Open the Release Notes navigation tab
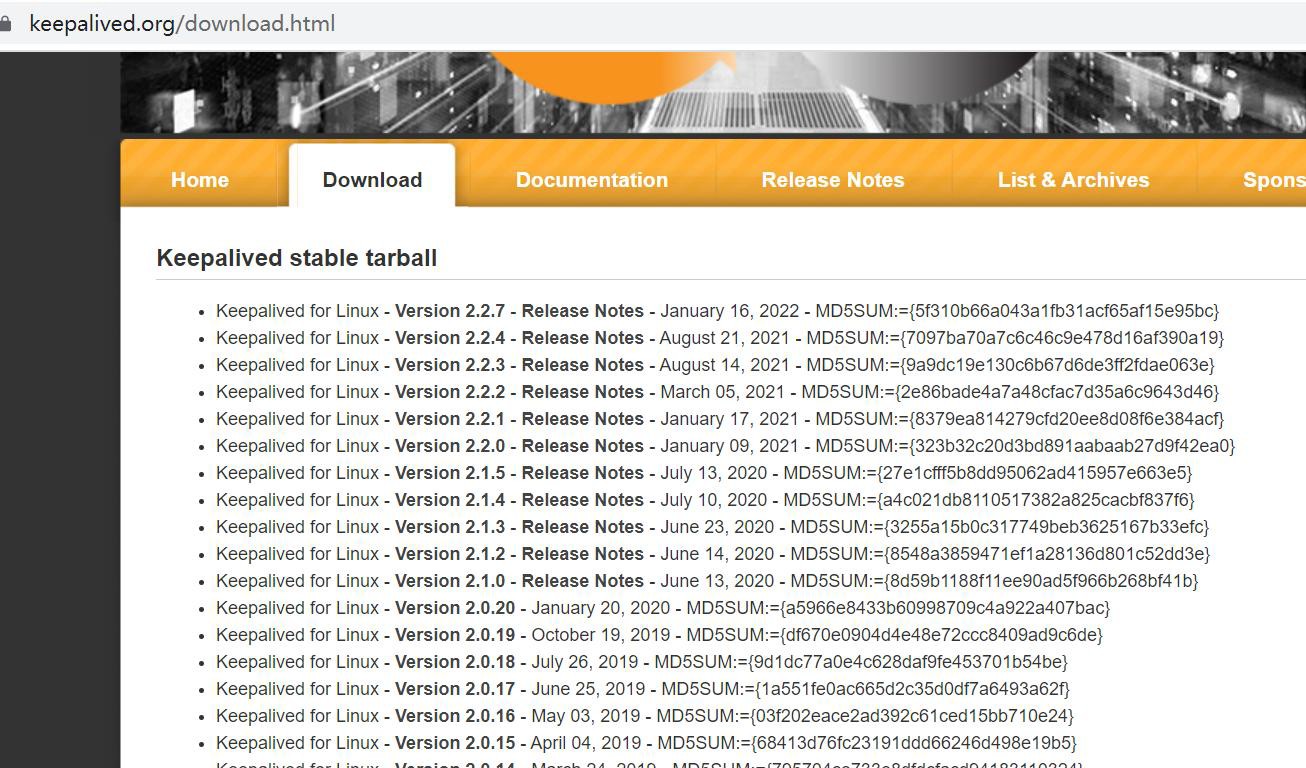The height and width of the screenshot is (768, 1306). coord(832,180)
